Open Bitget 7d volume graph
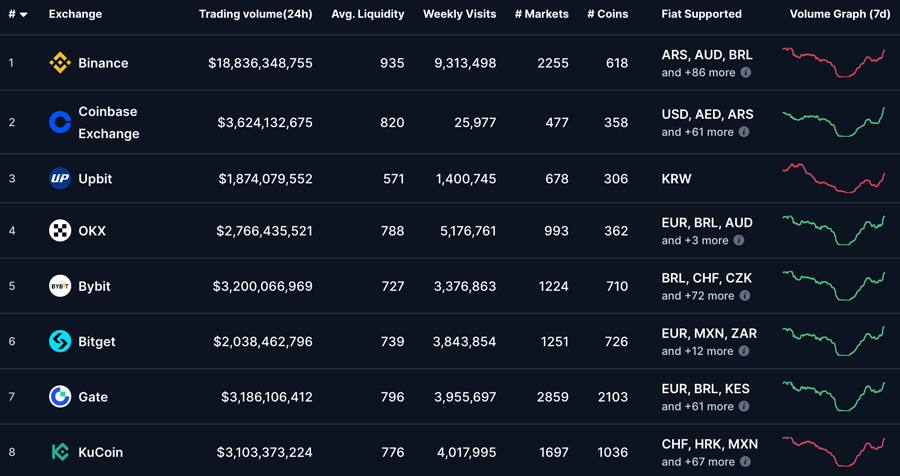The width and height of the screenshot is (900, 476). tap(833, 341)
